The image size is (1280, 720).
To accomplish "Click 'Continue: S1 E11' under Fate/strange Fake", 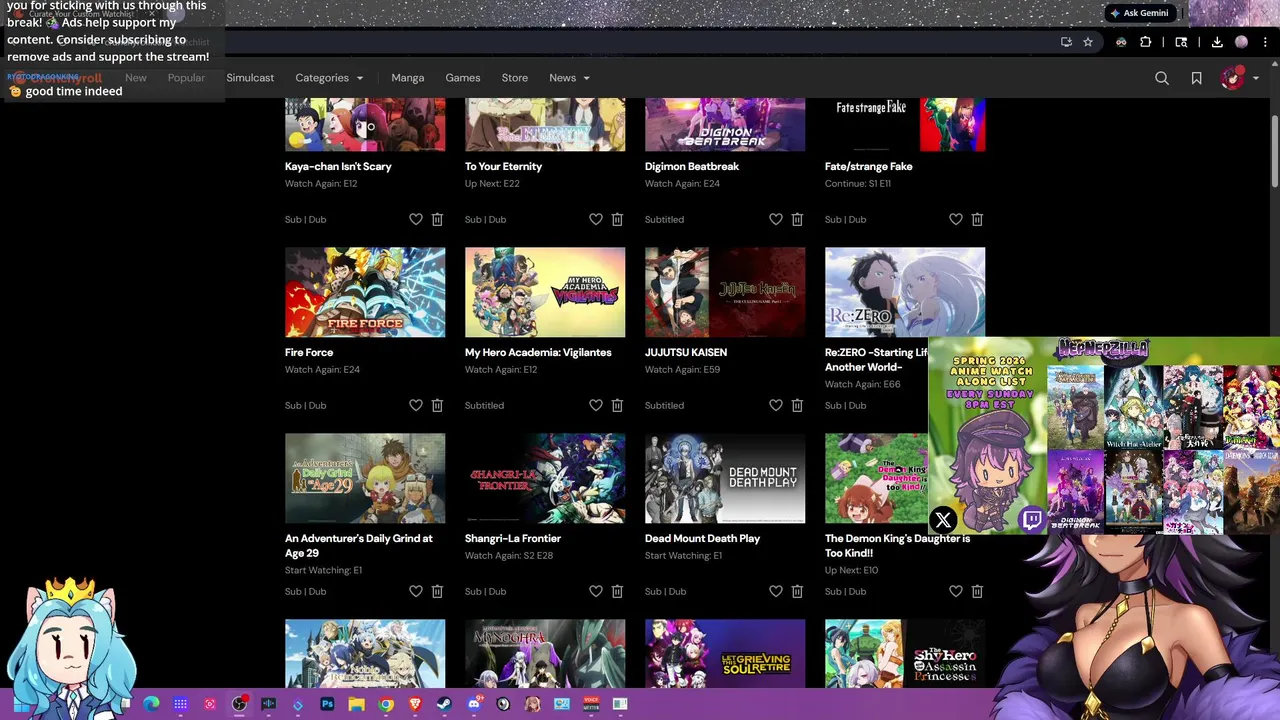I will click(x=858, y=184).
